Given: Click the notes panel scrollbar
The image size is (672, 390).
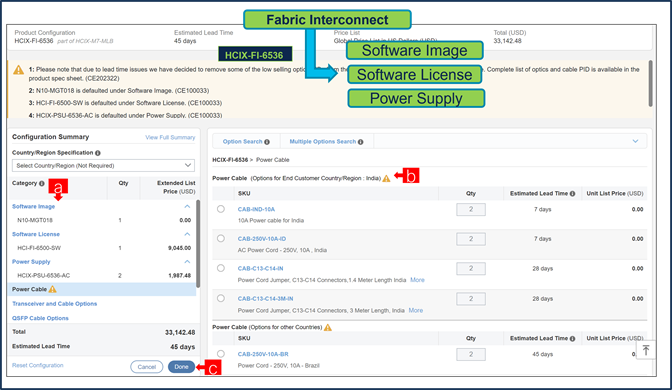Looking at the screenshot, I should click(651, 84).
